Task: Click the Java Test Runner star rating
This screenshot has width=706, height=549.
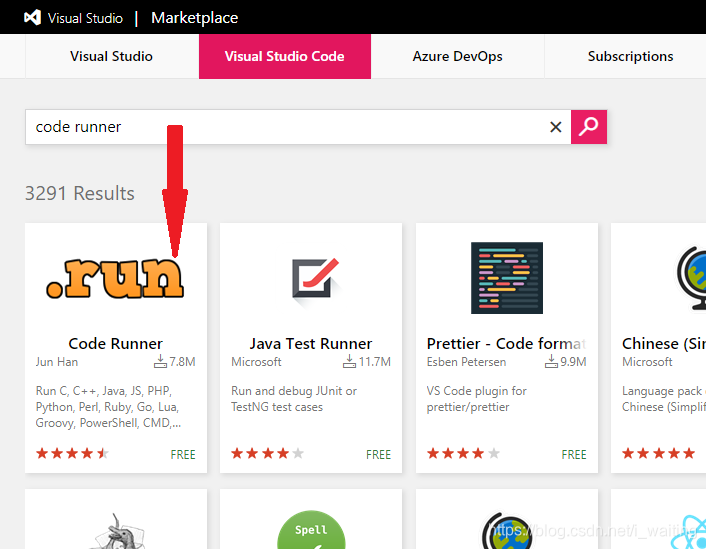Action: tap(267, 453)
